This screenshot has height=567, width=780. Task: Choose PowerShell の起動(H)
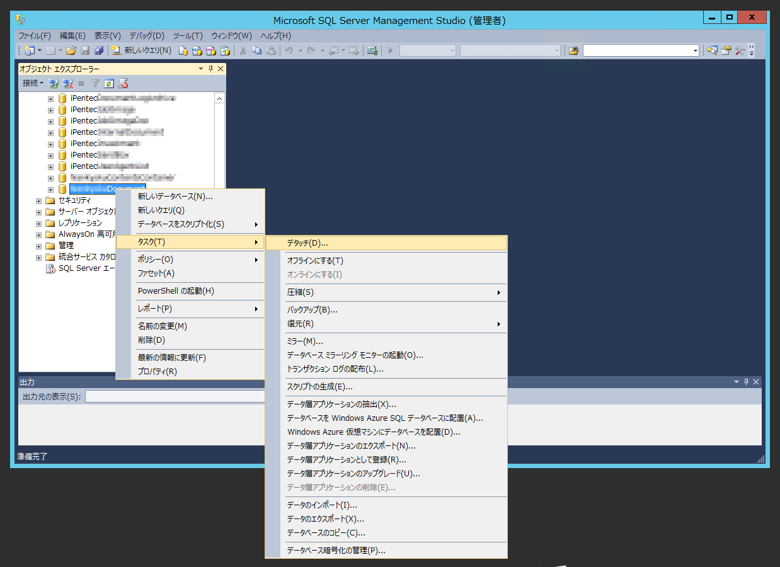[x=190, y=291]
